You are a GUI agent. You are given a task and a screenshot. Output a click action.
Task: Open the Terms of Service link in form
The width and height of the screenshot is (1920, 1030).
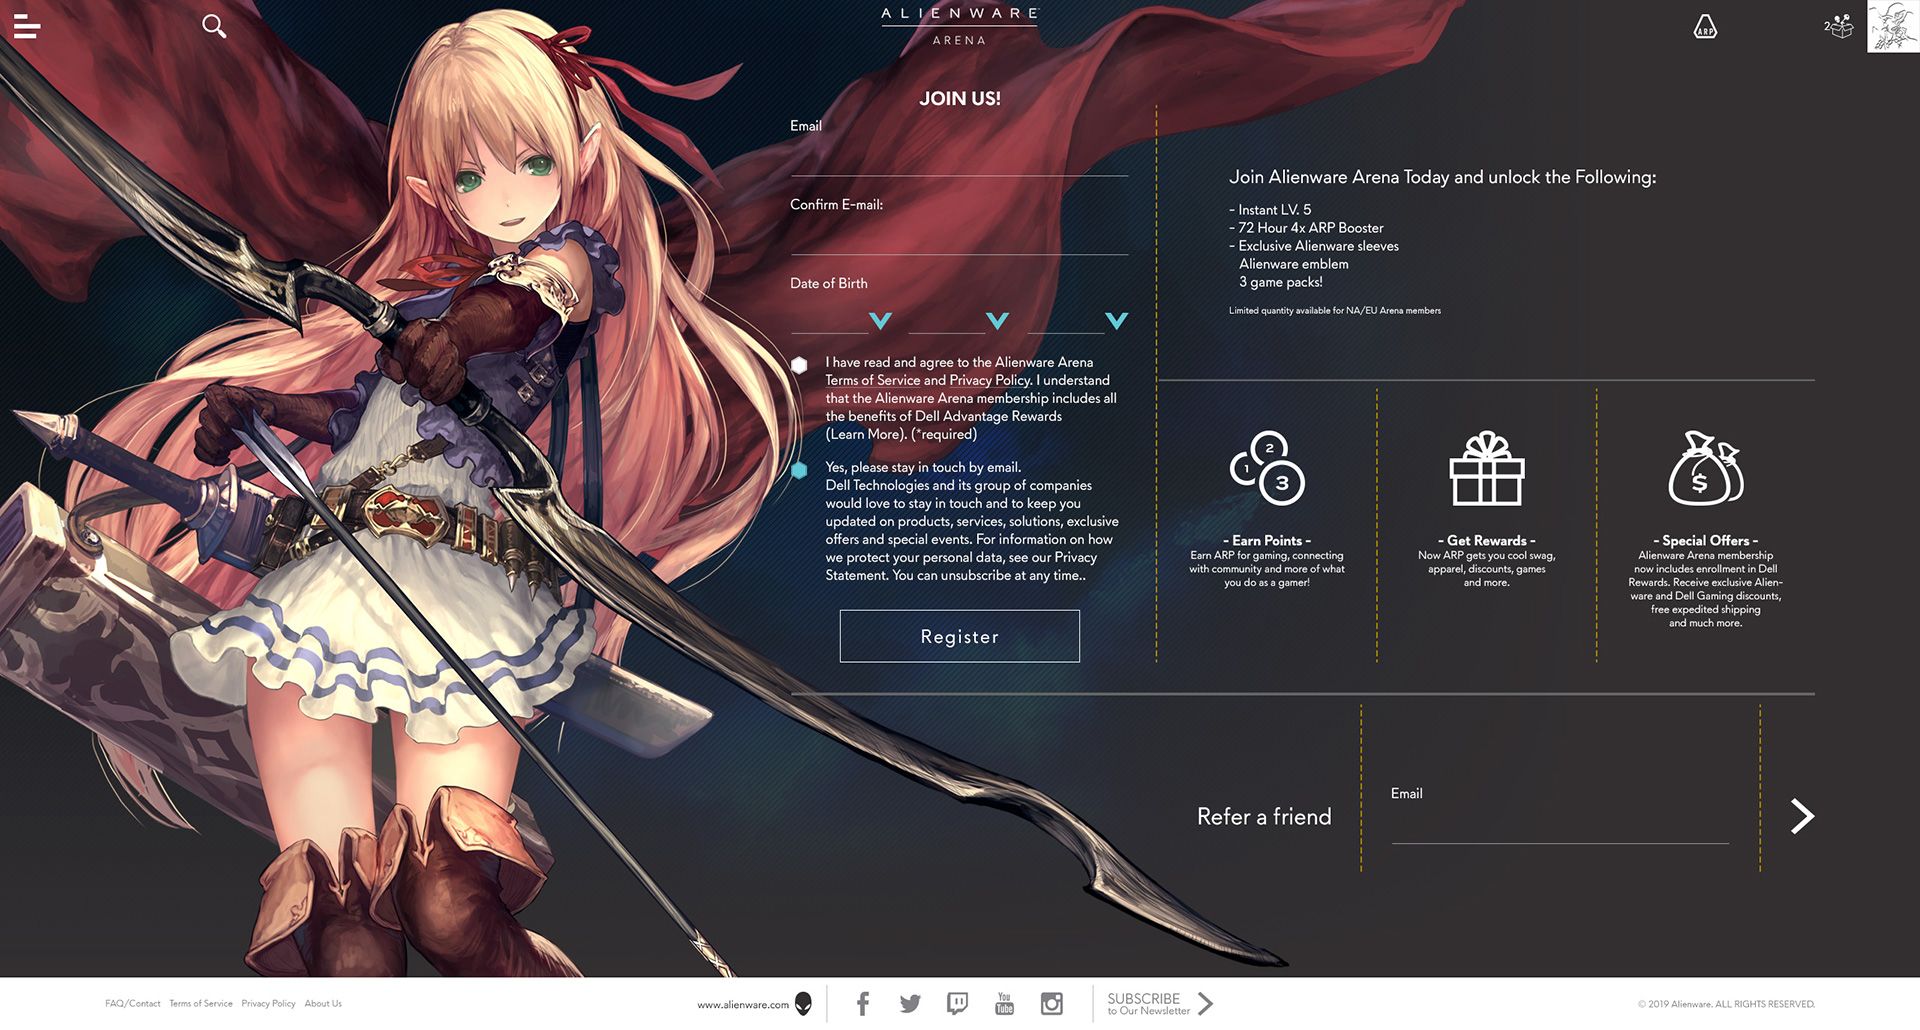tap(872, 380)
